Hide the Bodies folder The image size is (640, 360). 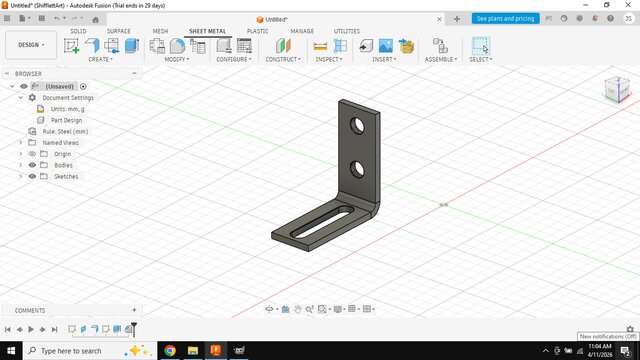click(x=32, y=165)
